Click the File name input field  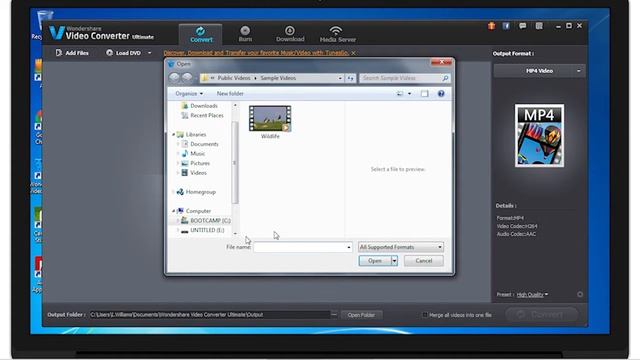point(300,247)
